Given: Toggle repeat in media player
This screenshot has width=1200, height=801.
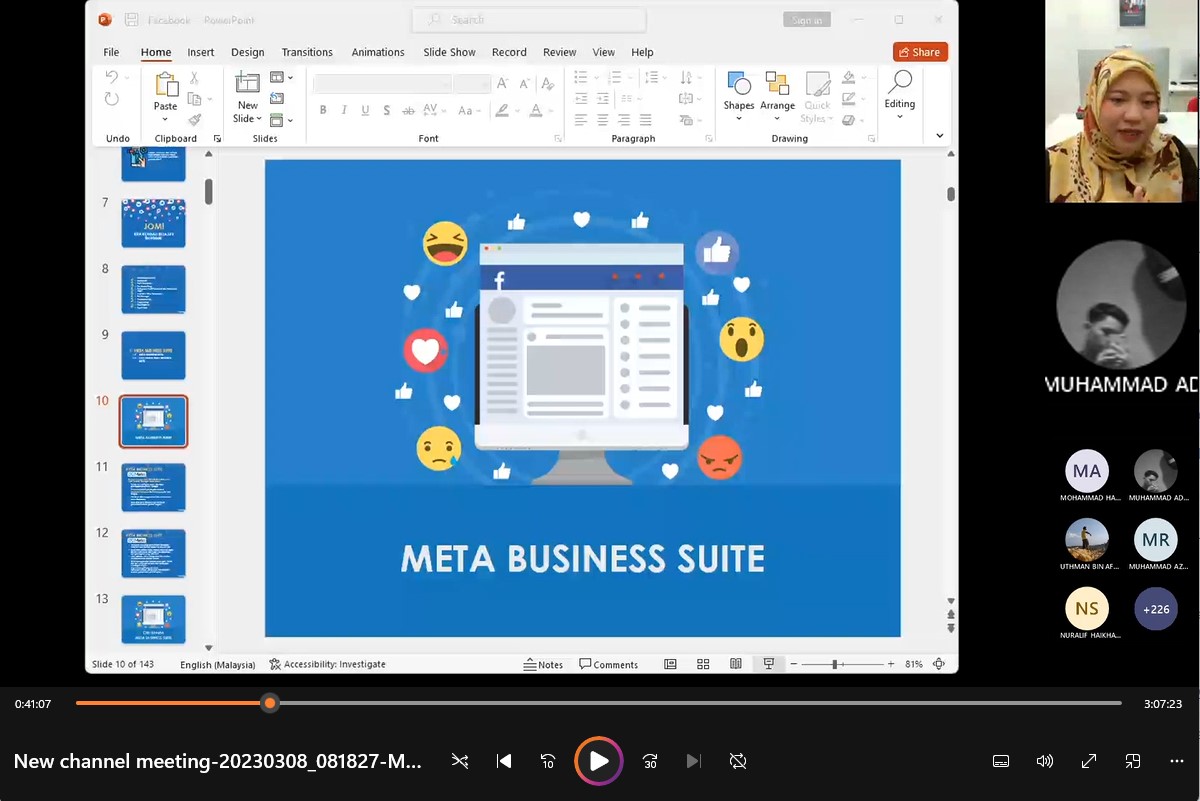Looking at the screenshot, I should tap(738, 761).
